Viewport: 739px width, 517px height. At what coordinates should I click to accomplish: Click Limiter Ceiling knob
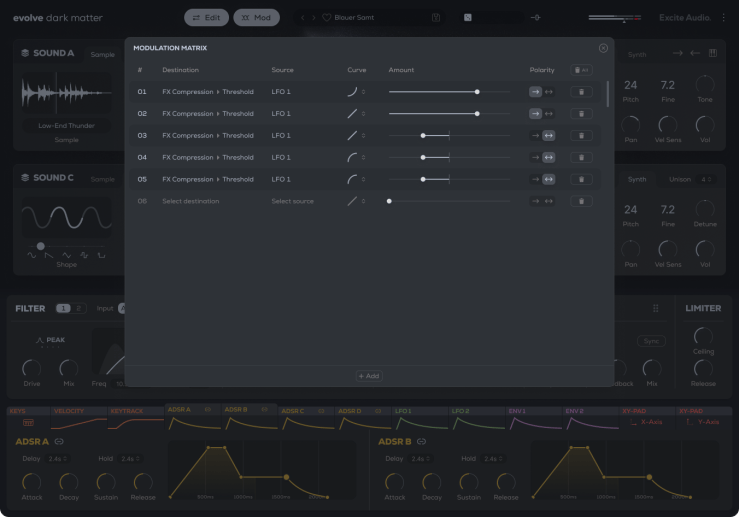[703, 336]
